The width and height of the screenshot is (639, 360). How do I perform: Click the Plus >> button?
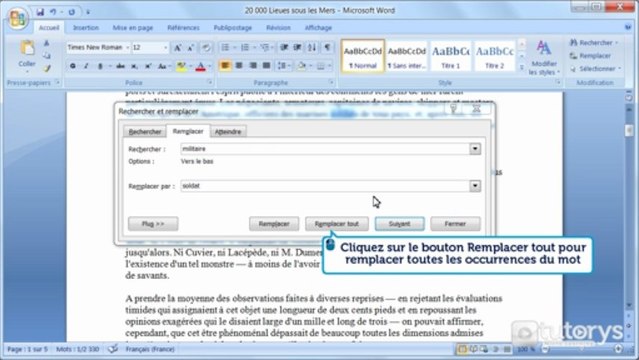(153, 224)
